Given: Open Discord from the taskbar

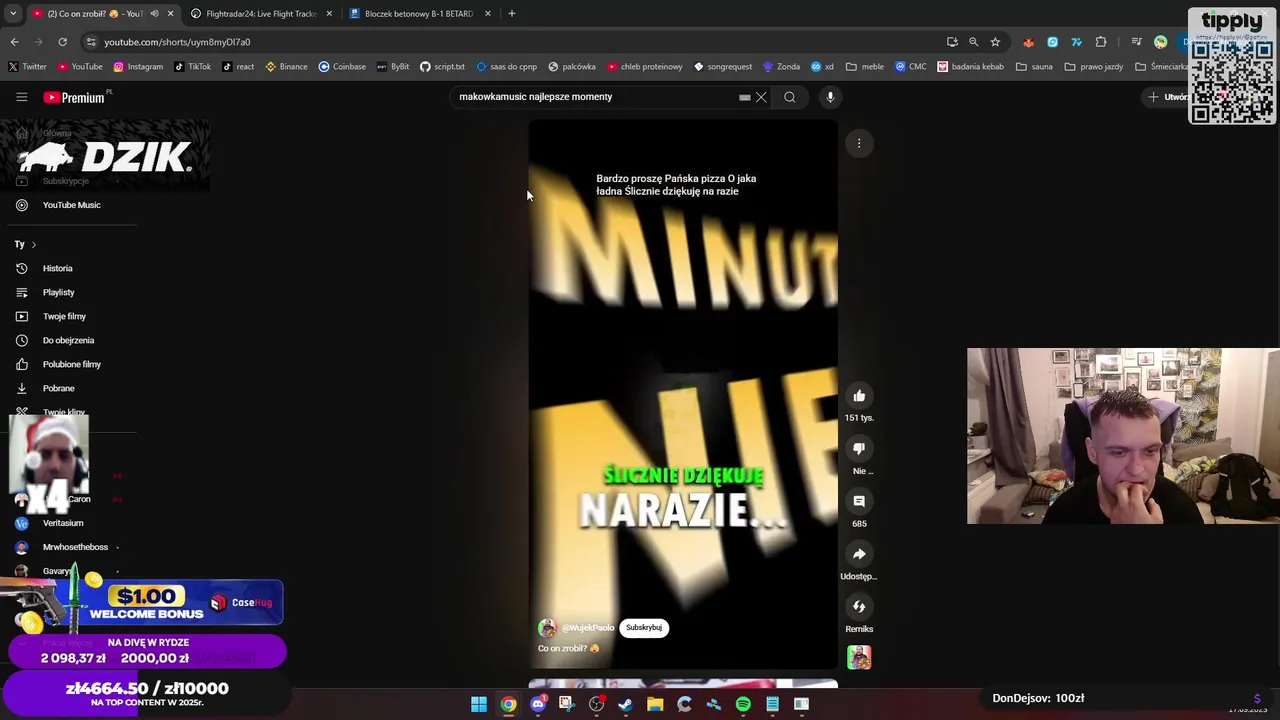Looking at the screenshot, I should tap(538, 704).
